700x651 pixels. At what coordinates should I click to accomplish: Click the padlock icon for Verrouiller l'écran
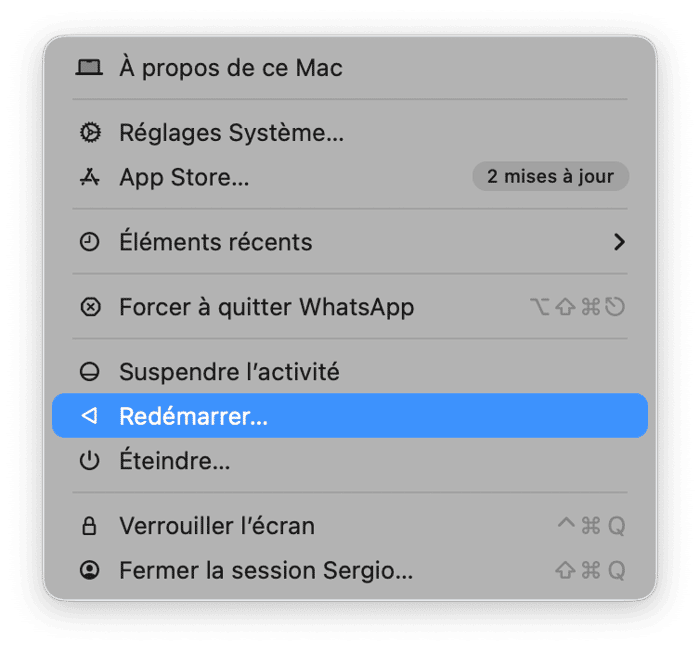pos(90,526)
